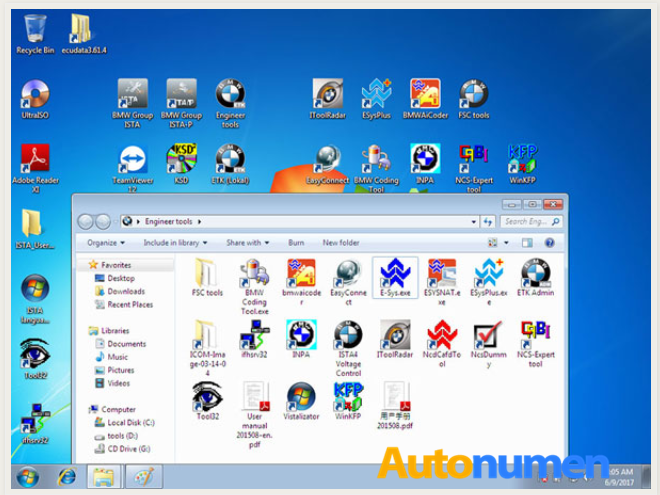Select ESYSNAT.exe in the folder window

pyautogui.click(x=442, y=282)
